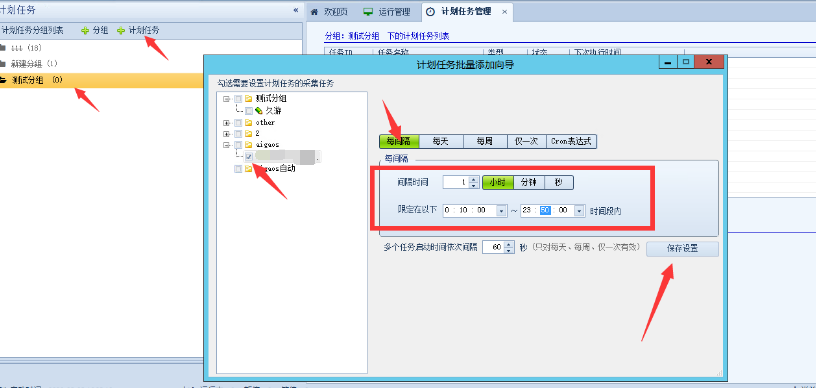Select the 秒 interval unit

tap(559, 183)
